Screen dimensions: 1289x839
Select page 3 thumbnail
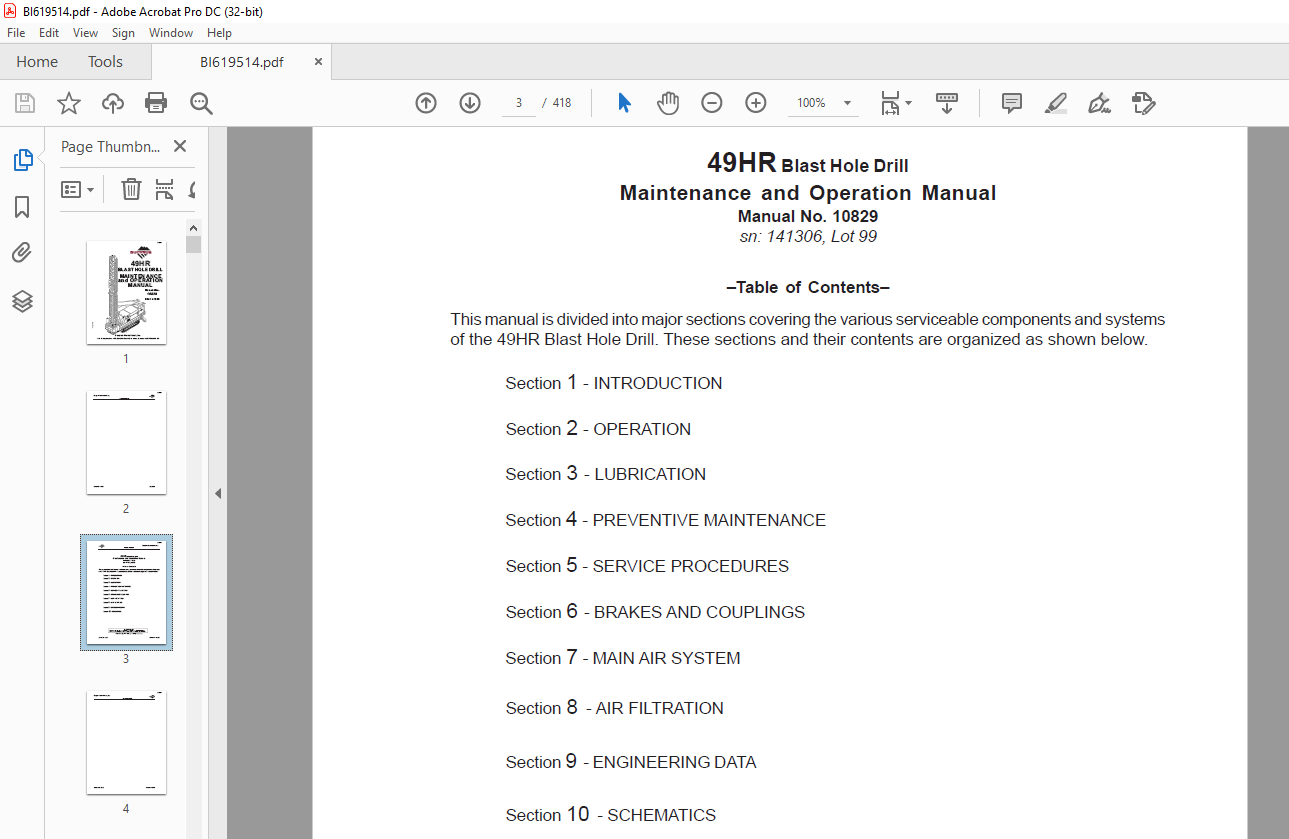[126, 592]
